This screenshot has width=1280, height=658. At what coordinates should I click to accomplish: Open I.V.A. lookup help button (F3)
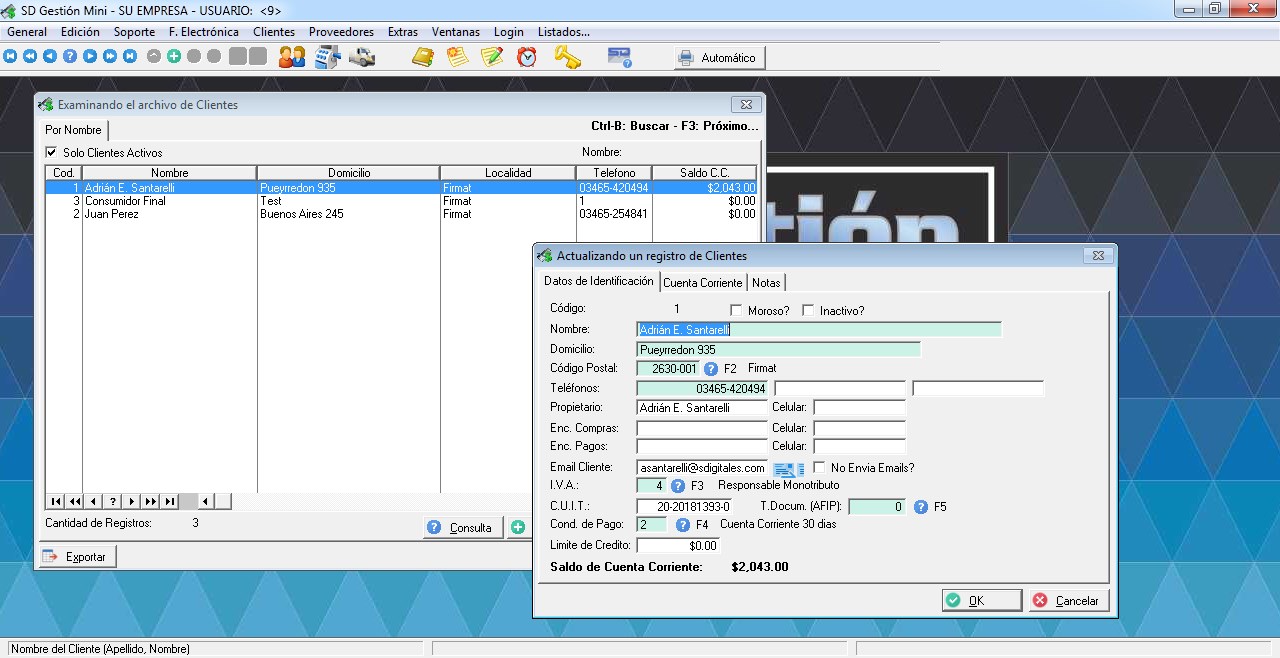tap(677, 486)
